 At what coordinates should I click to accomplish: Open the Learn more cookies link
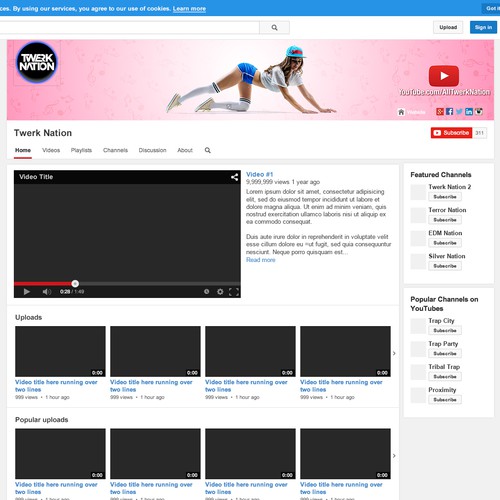(x=189, y=9)
